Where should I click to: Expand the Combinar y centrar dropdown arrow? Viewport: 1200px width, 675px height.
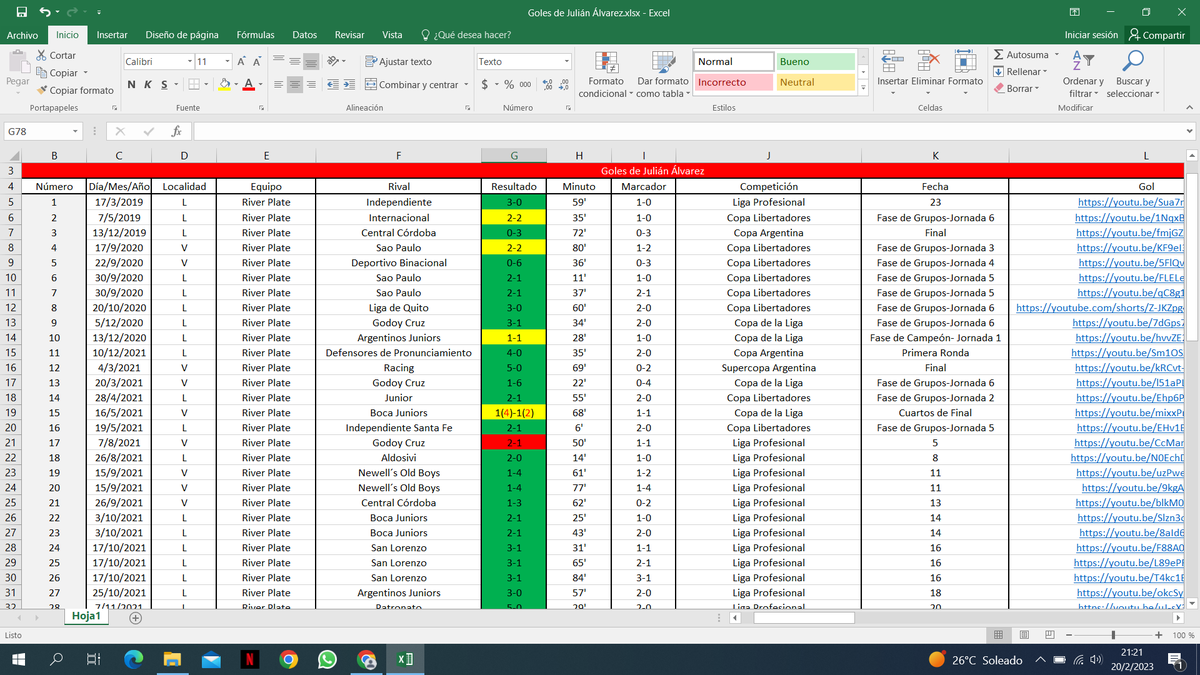(465, 85)
